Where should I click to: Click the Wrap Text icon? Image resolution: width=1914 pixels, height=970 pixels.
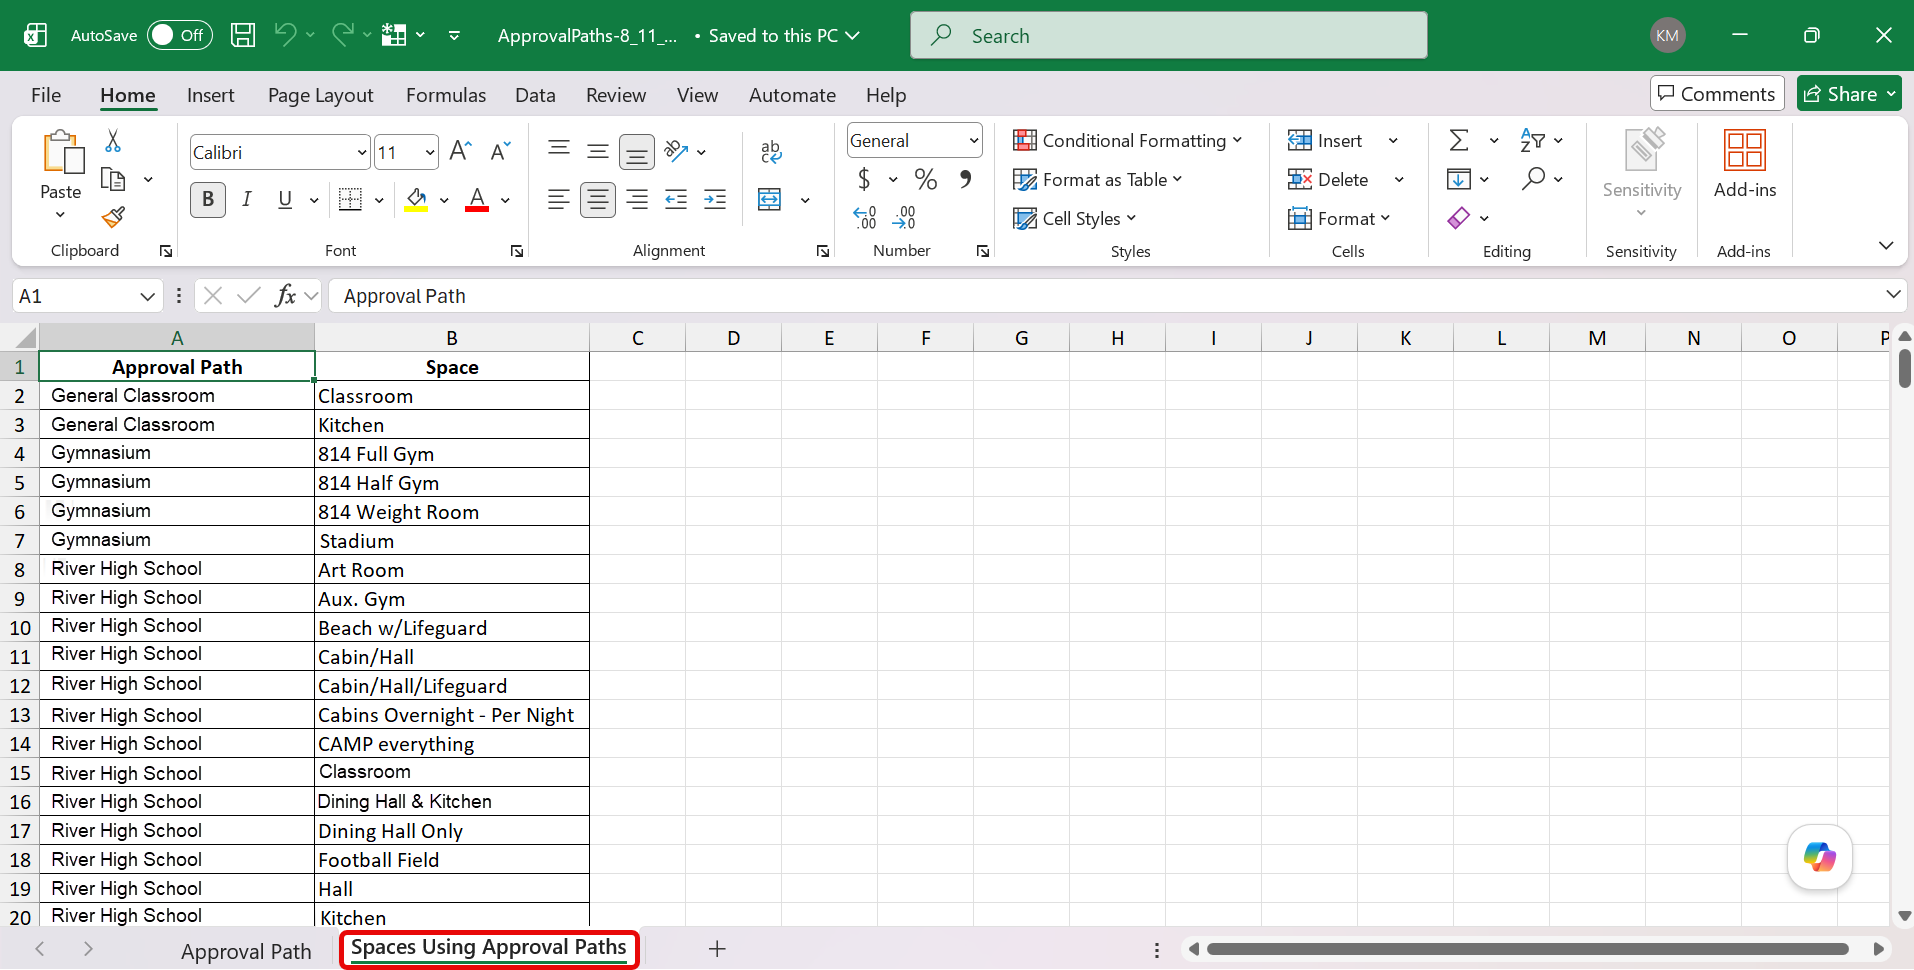(771, 151)
